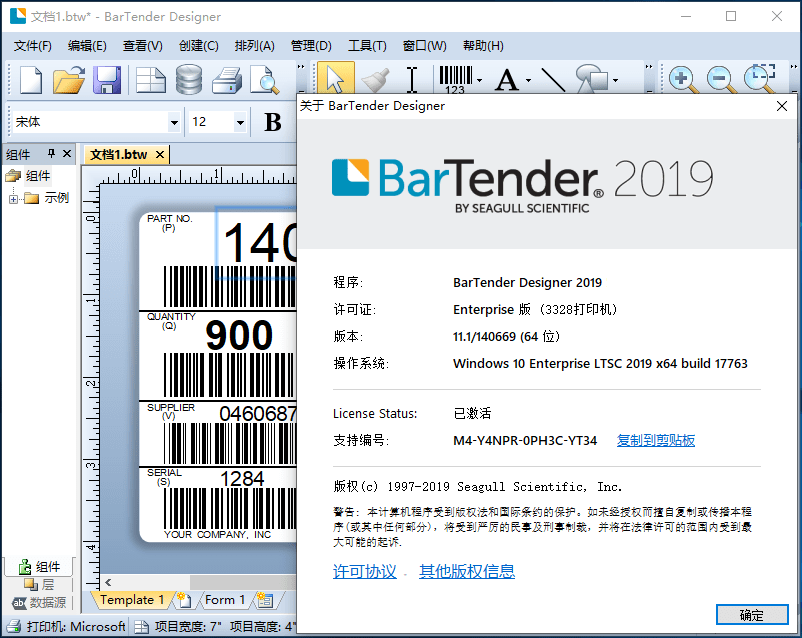
Task: Select the 900 quantity text on label
Action: pyautogui.click(x=239, y=336)
